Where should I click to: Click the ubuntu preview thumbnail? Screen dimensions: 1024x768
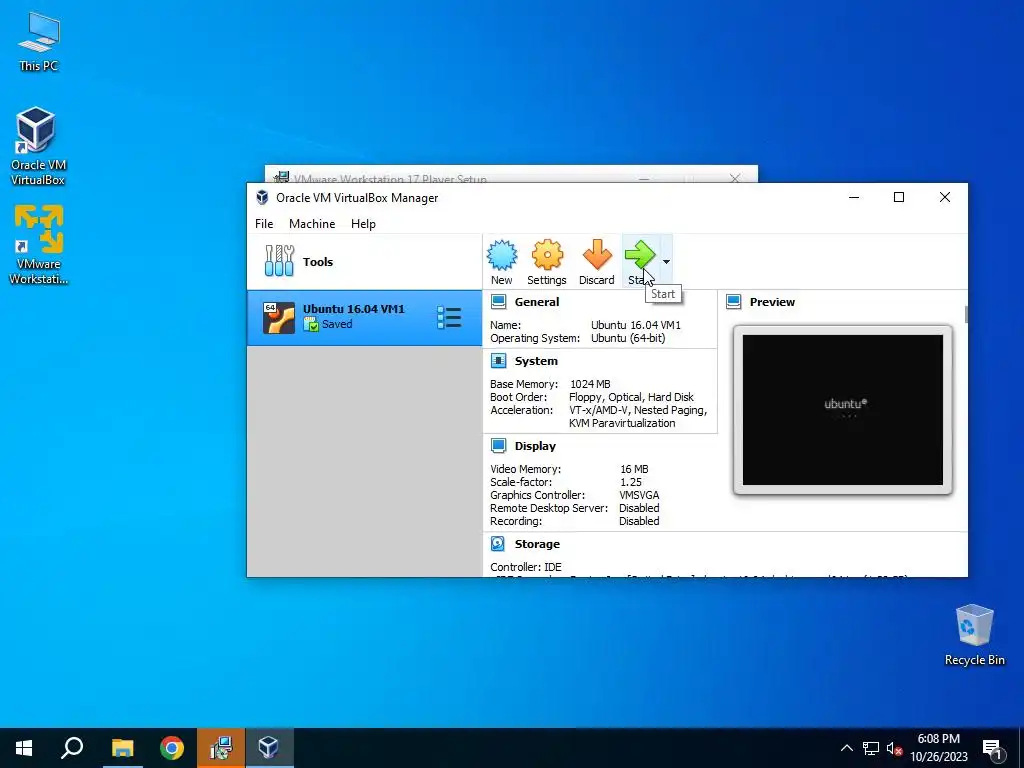842,409
